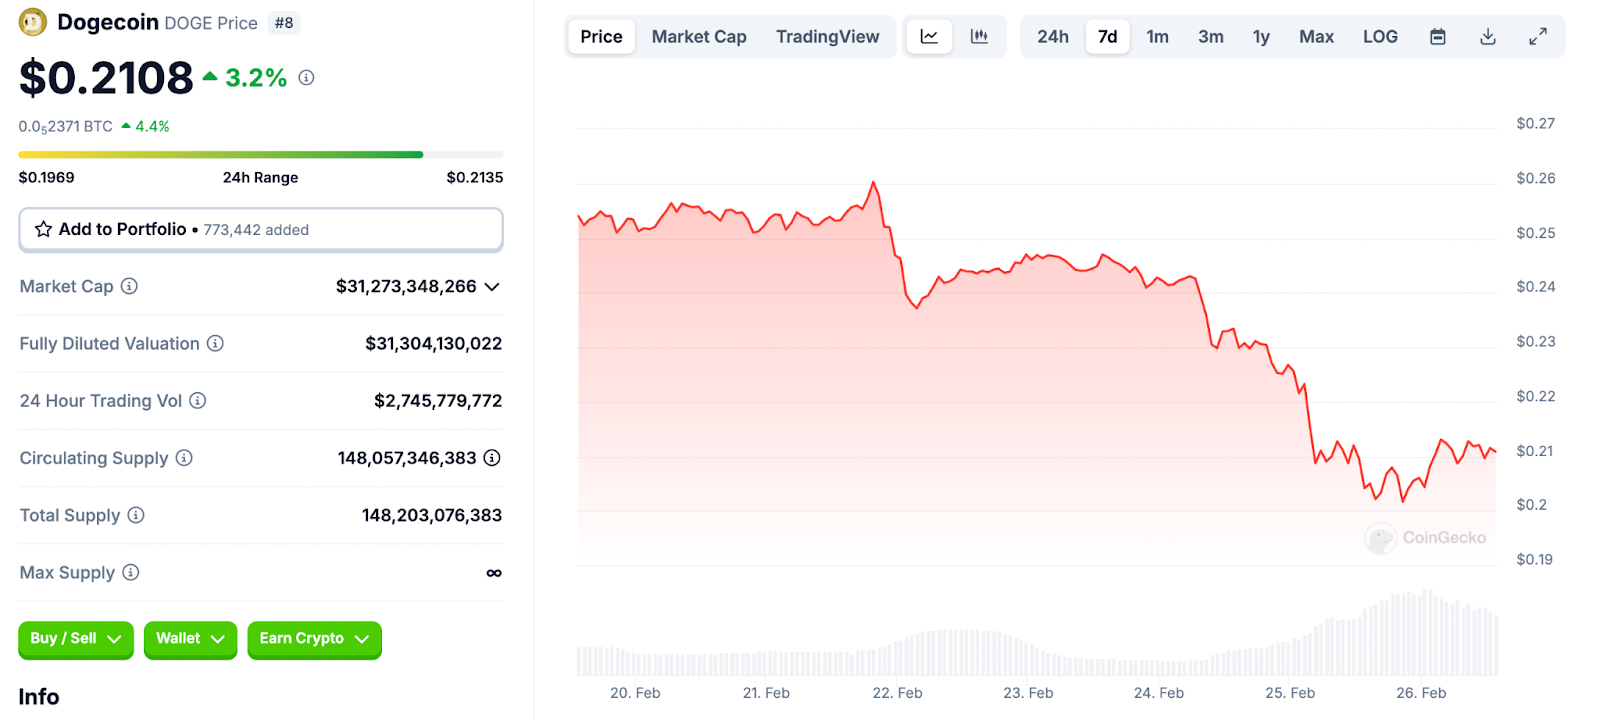Set chart range to 1y
This screenshot has width=1600, height=720.
pos(1261,37)
